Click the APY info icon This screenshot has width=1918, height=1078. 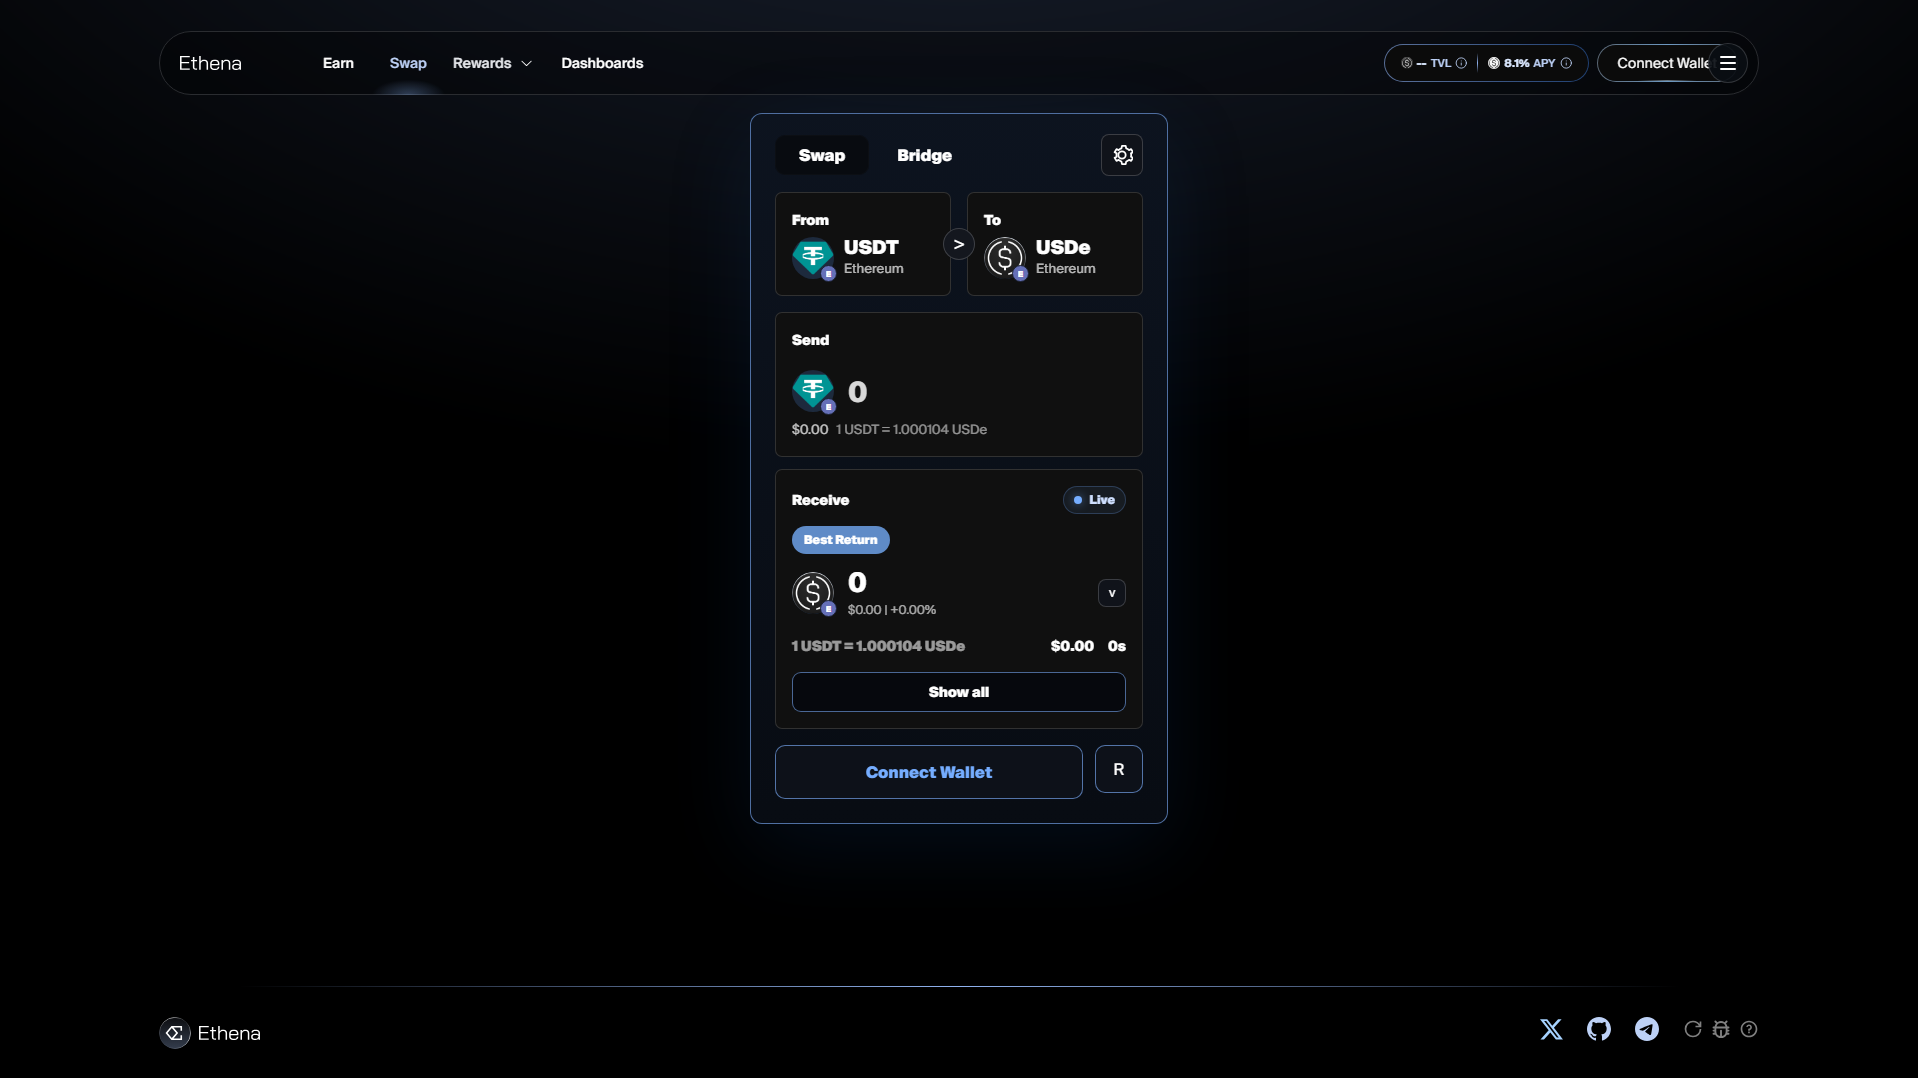1566,63
